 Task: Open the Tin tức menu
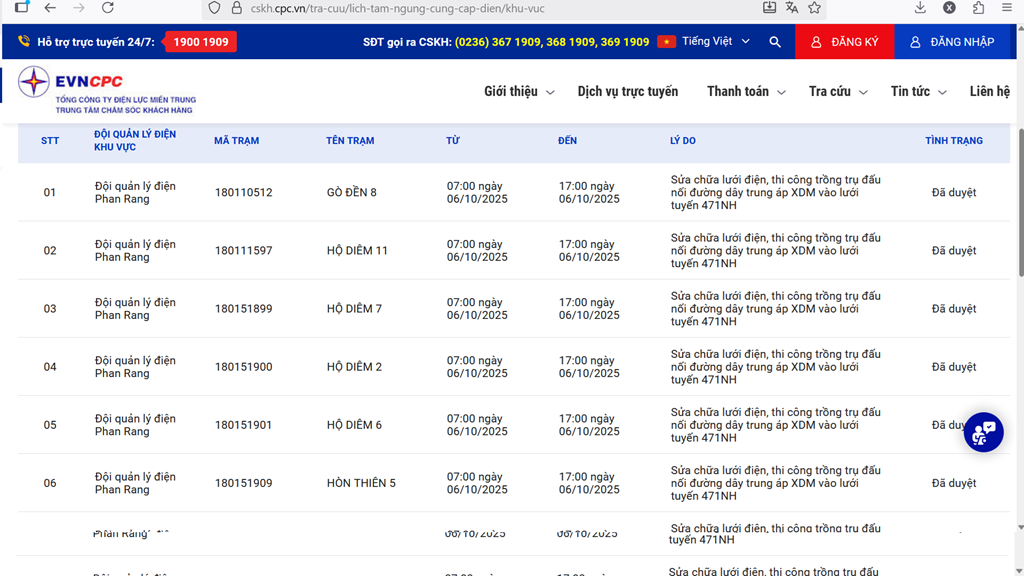click(917, 91)
